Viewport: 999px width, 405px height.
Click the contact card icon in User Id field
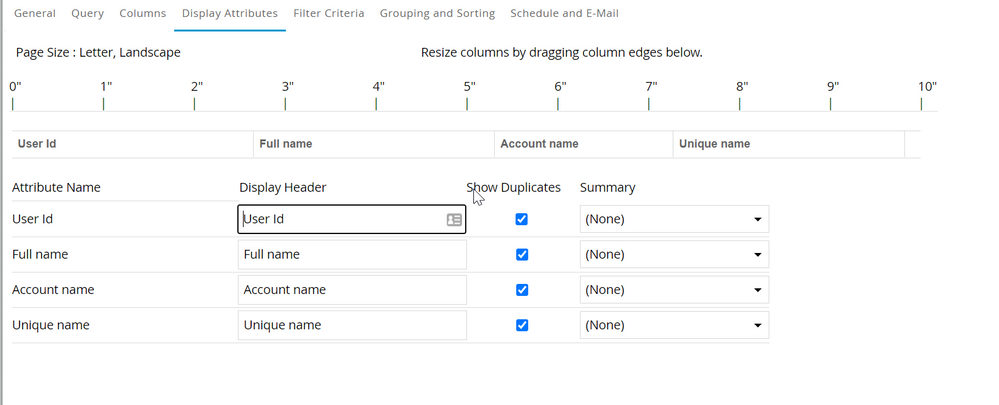pos(454,220)
